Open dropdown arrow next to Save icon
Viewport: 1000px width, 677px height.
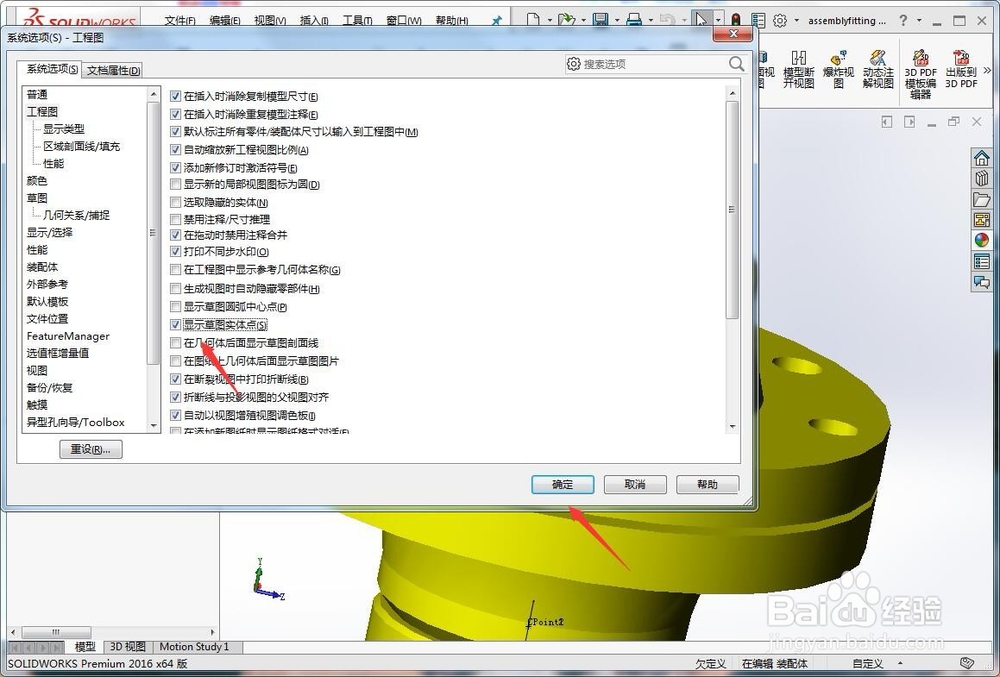pos(617,20)
